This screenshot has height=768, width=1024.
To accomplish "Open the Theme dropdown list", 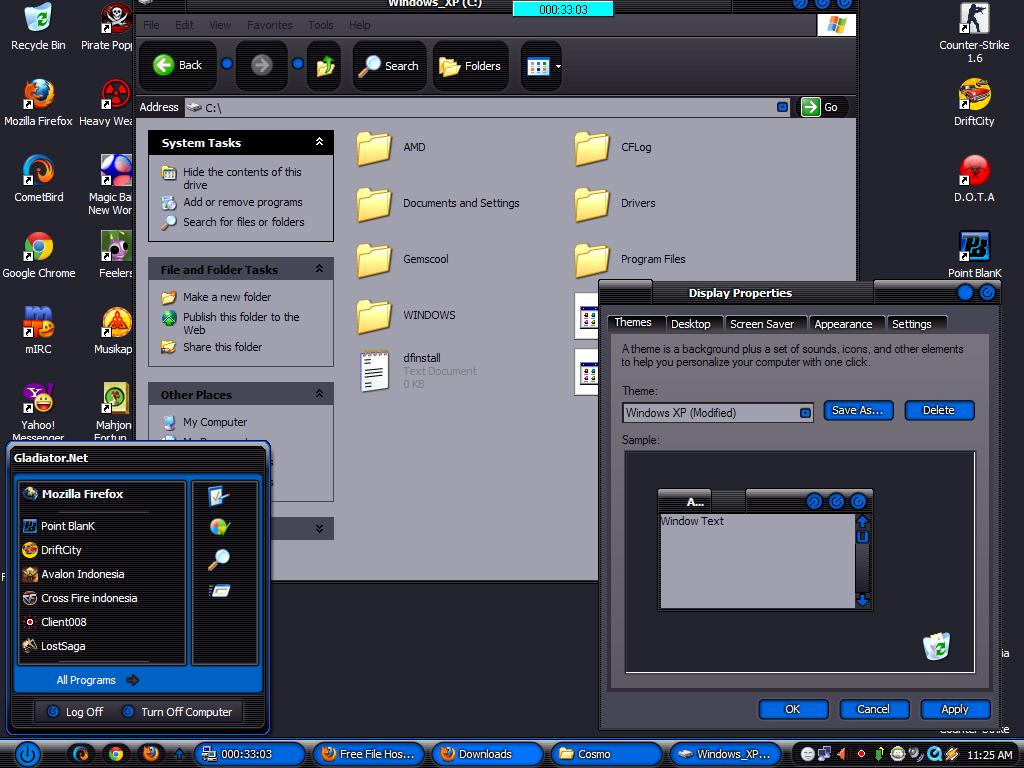I will [x=805, y=413].
